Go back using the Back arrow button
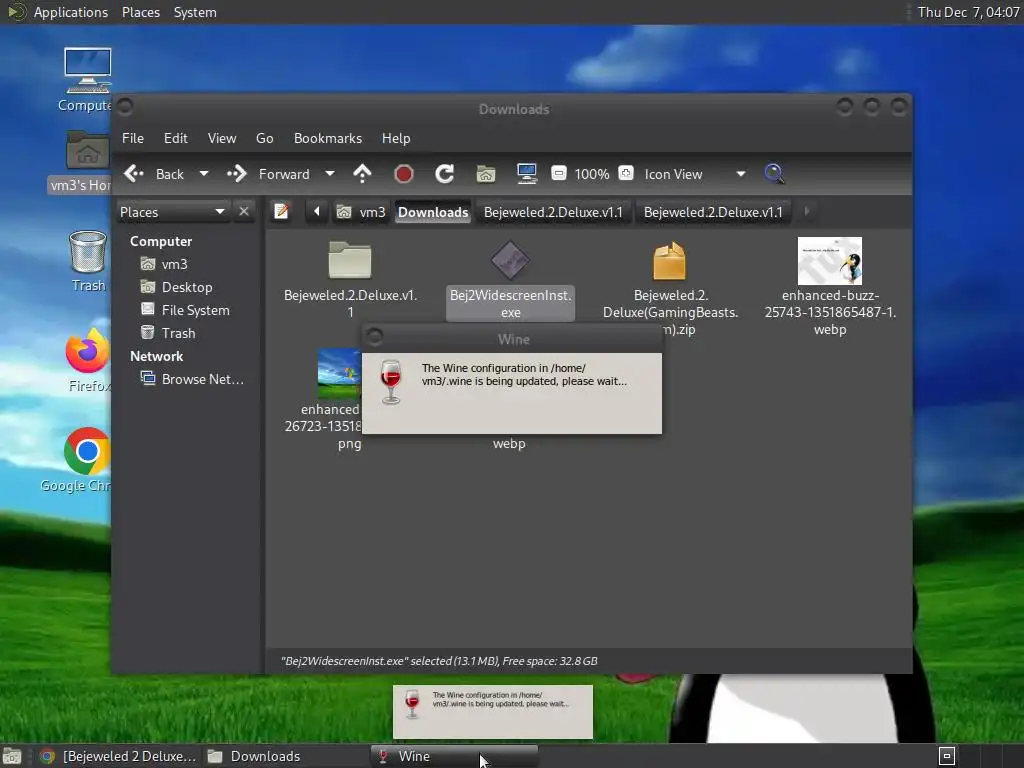Screen dimensions: 1024x768 tap(154, 174)
